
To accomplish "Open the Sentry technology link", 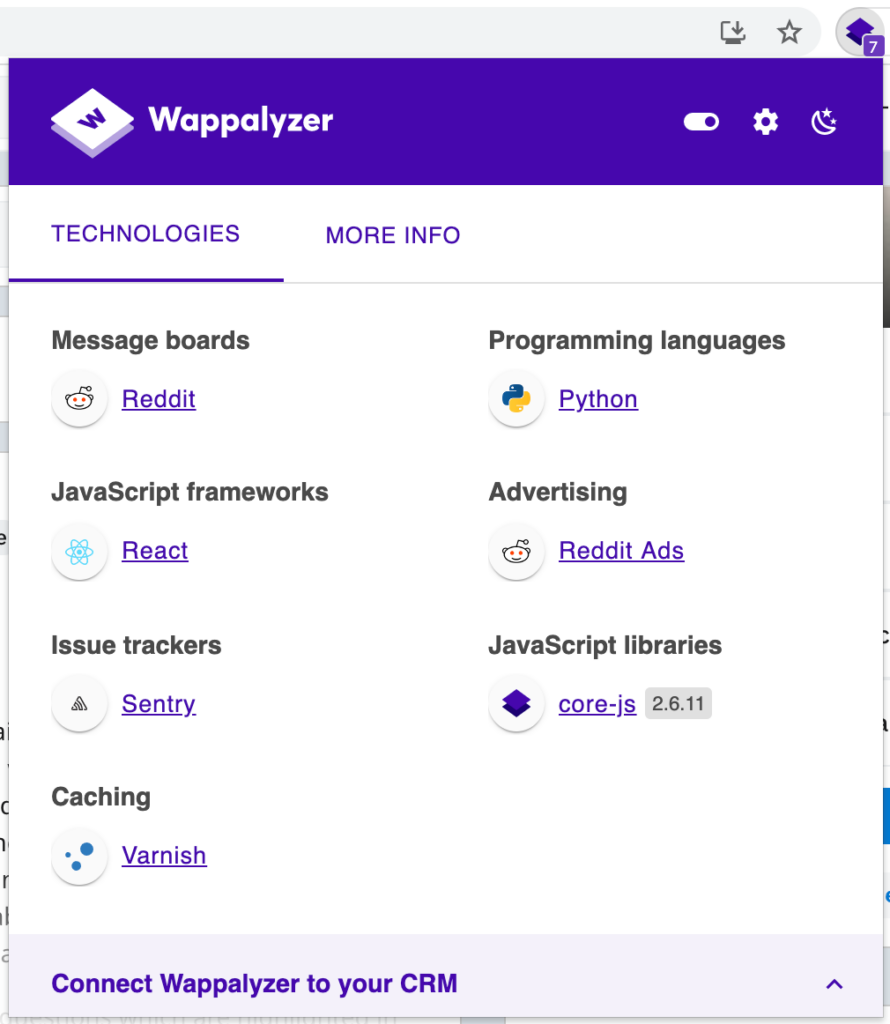I will [x=159, y=703].
